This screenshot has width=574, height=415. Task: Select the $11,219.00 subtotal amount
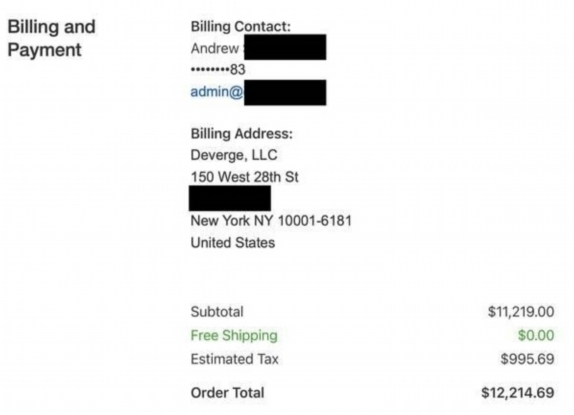521,312
